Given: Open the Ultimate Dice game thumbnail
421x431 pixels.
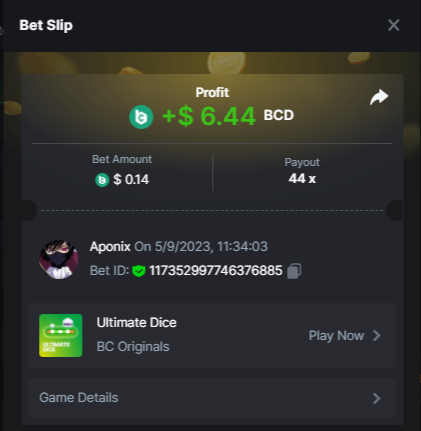Looking at the screenshot, I should tap(61, 335).
